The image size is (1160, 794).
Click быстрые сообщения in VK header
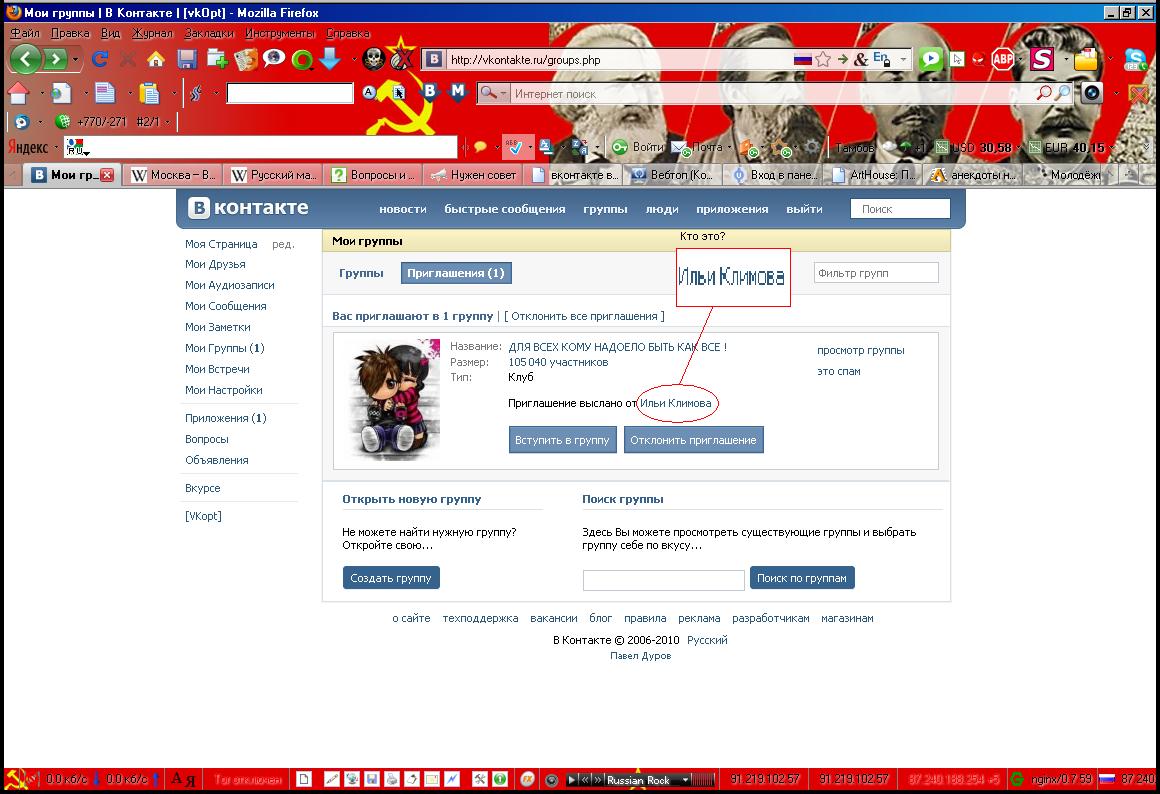coord(505,209)
